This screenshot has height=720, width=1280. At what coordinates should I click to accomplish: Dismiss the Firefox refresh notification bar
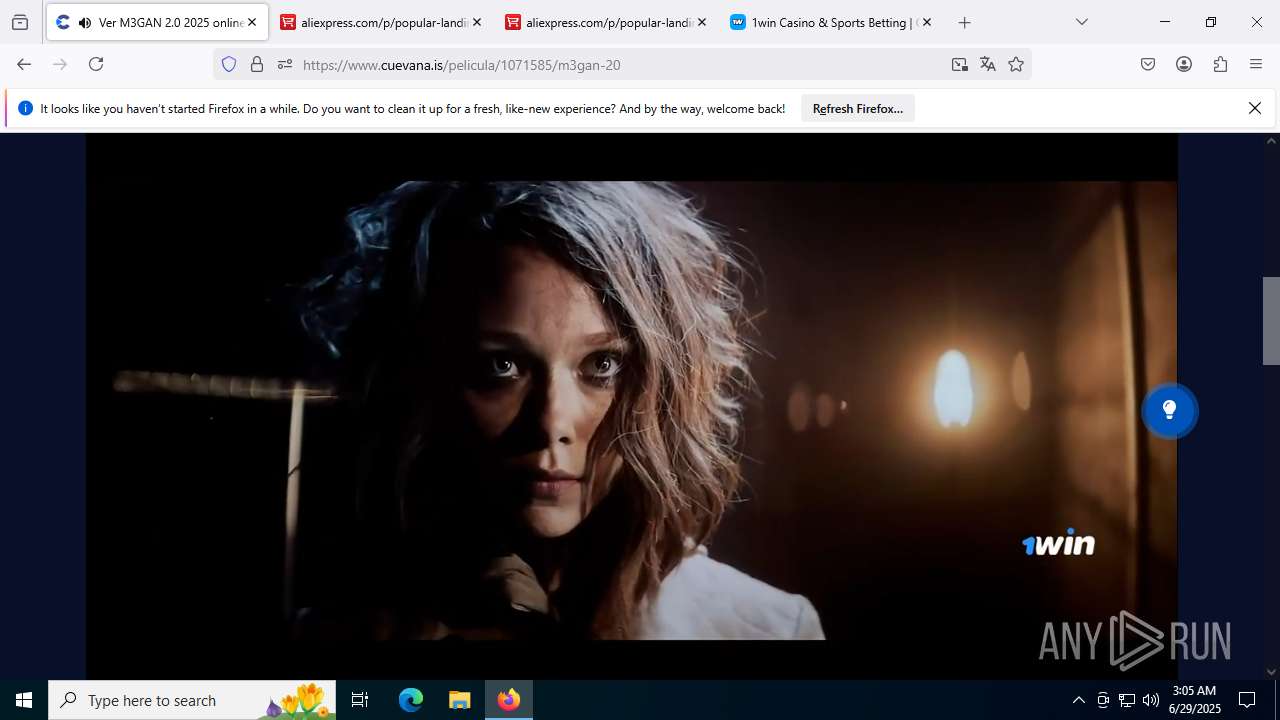coord(1255,108)
